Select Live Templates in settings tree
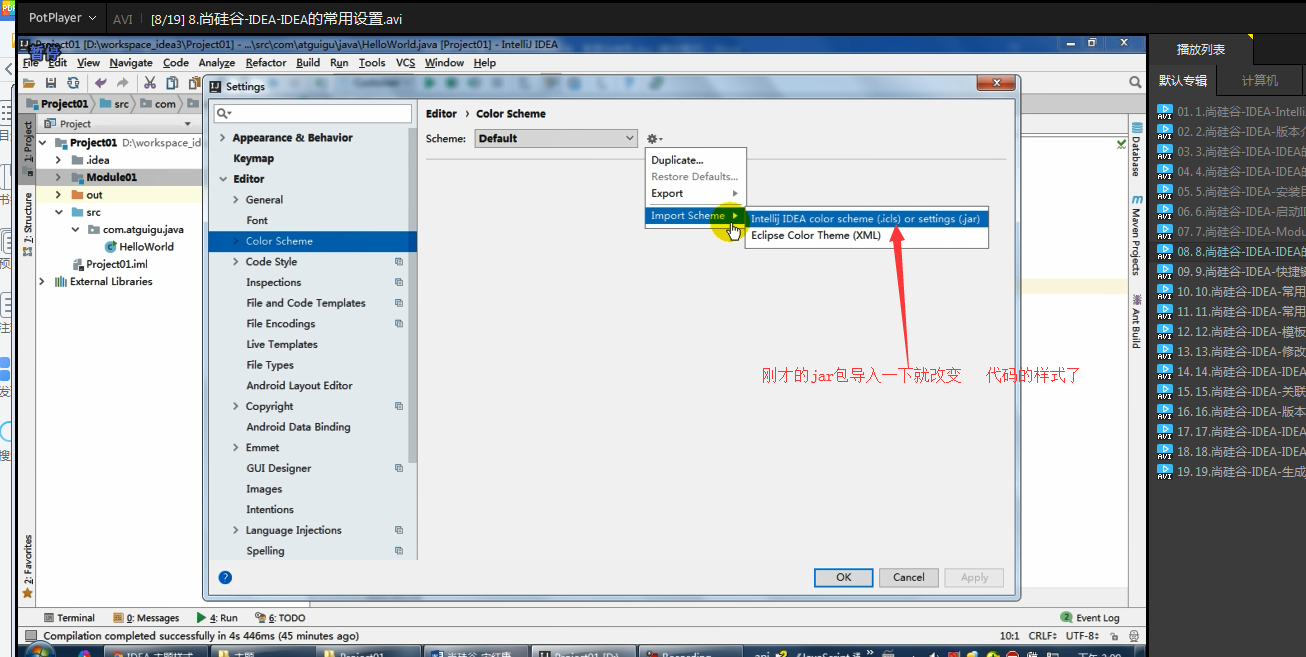The width and height of the screenshot is (1306, 657). pyautogui.click(x=282, y=344)
